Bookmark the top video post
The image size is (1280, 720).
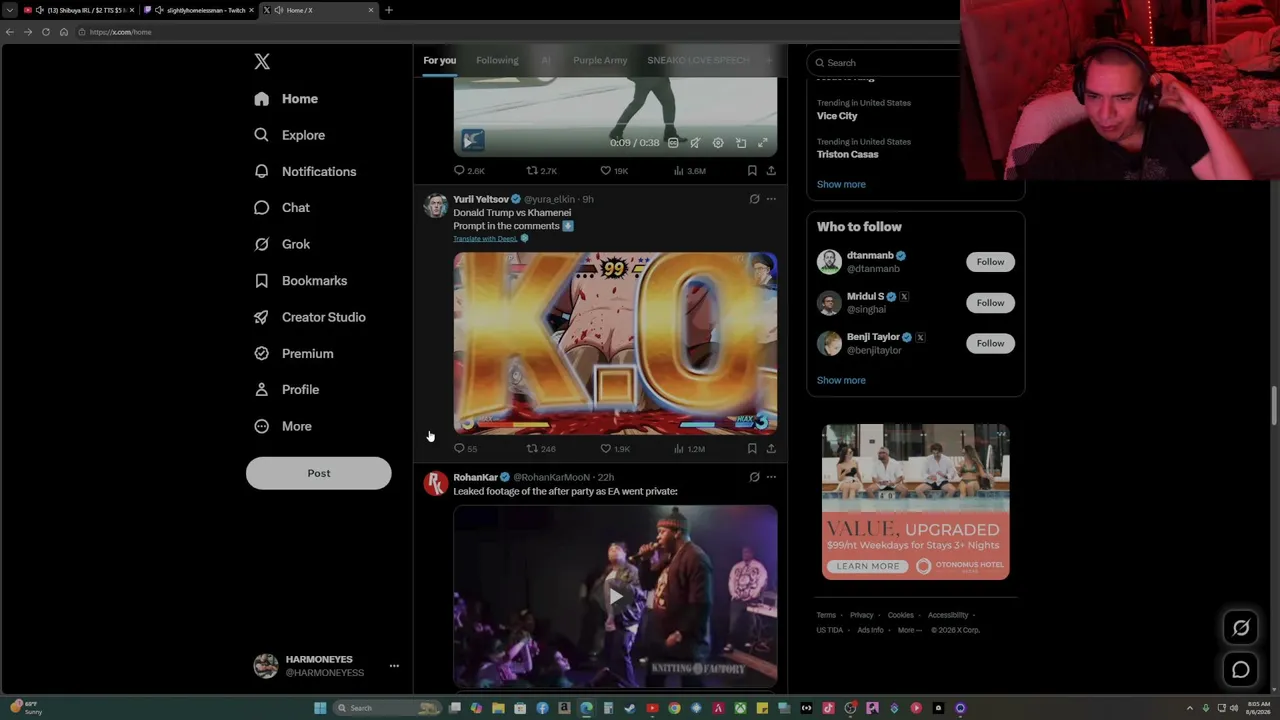(x=752, y=171)
